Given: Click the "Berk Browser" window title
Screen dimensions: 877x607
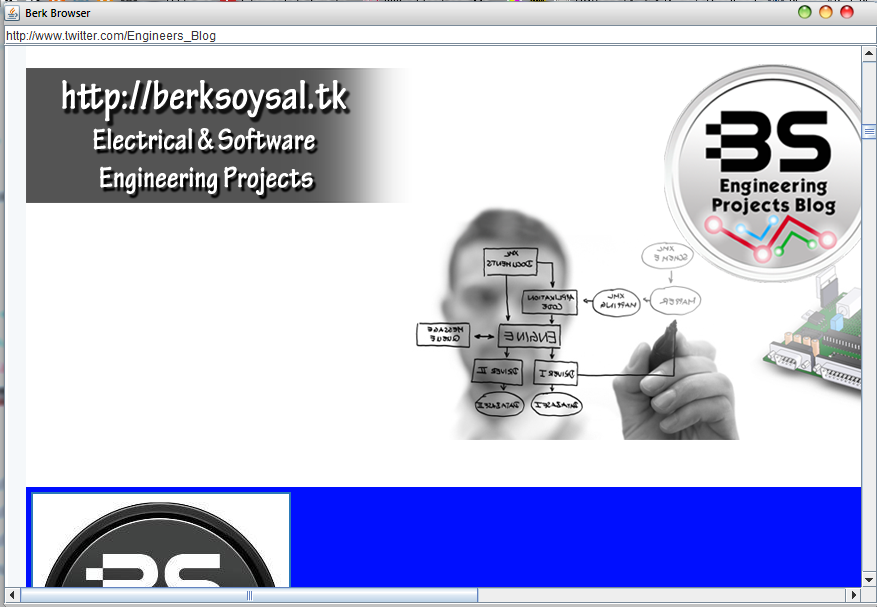Looking at the screenshot, I should 58,13.
